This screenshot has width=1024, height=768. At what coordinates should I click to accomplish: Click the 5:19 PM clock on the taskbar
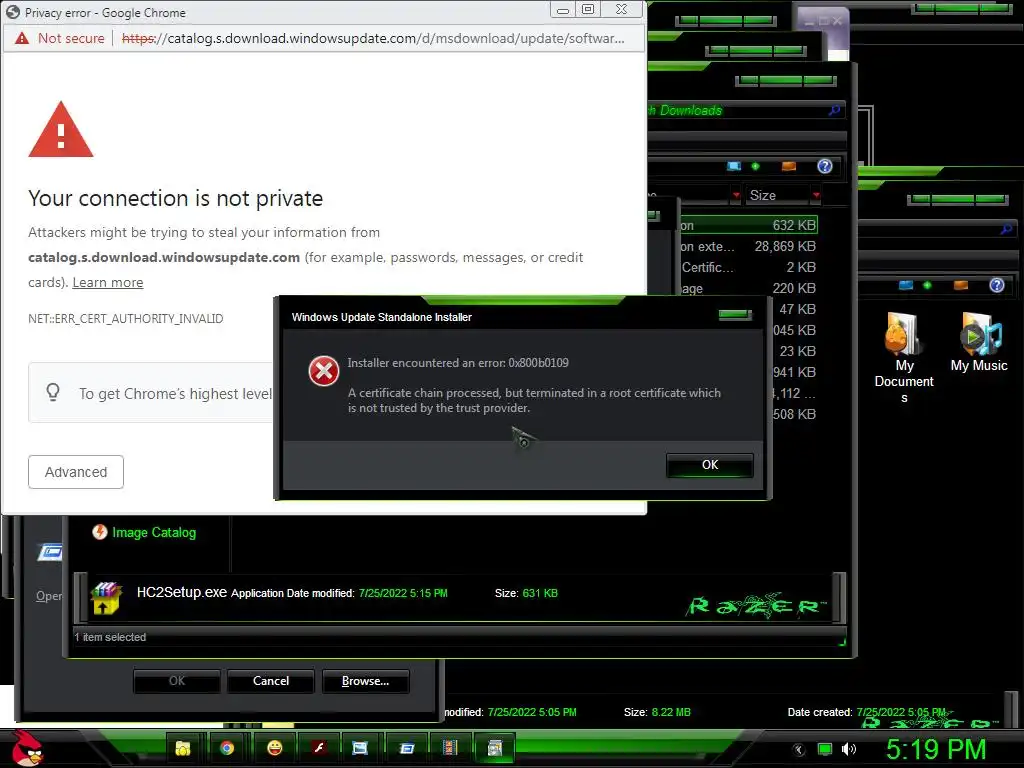coord(936,749)
